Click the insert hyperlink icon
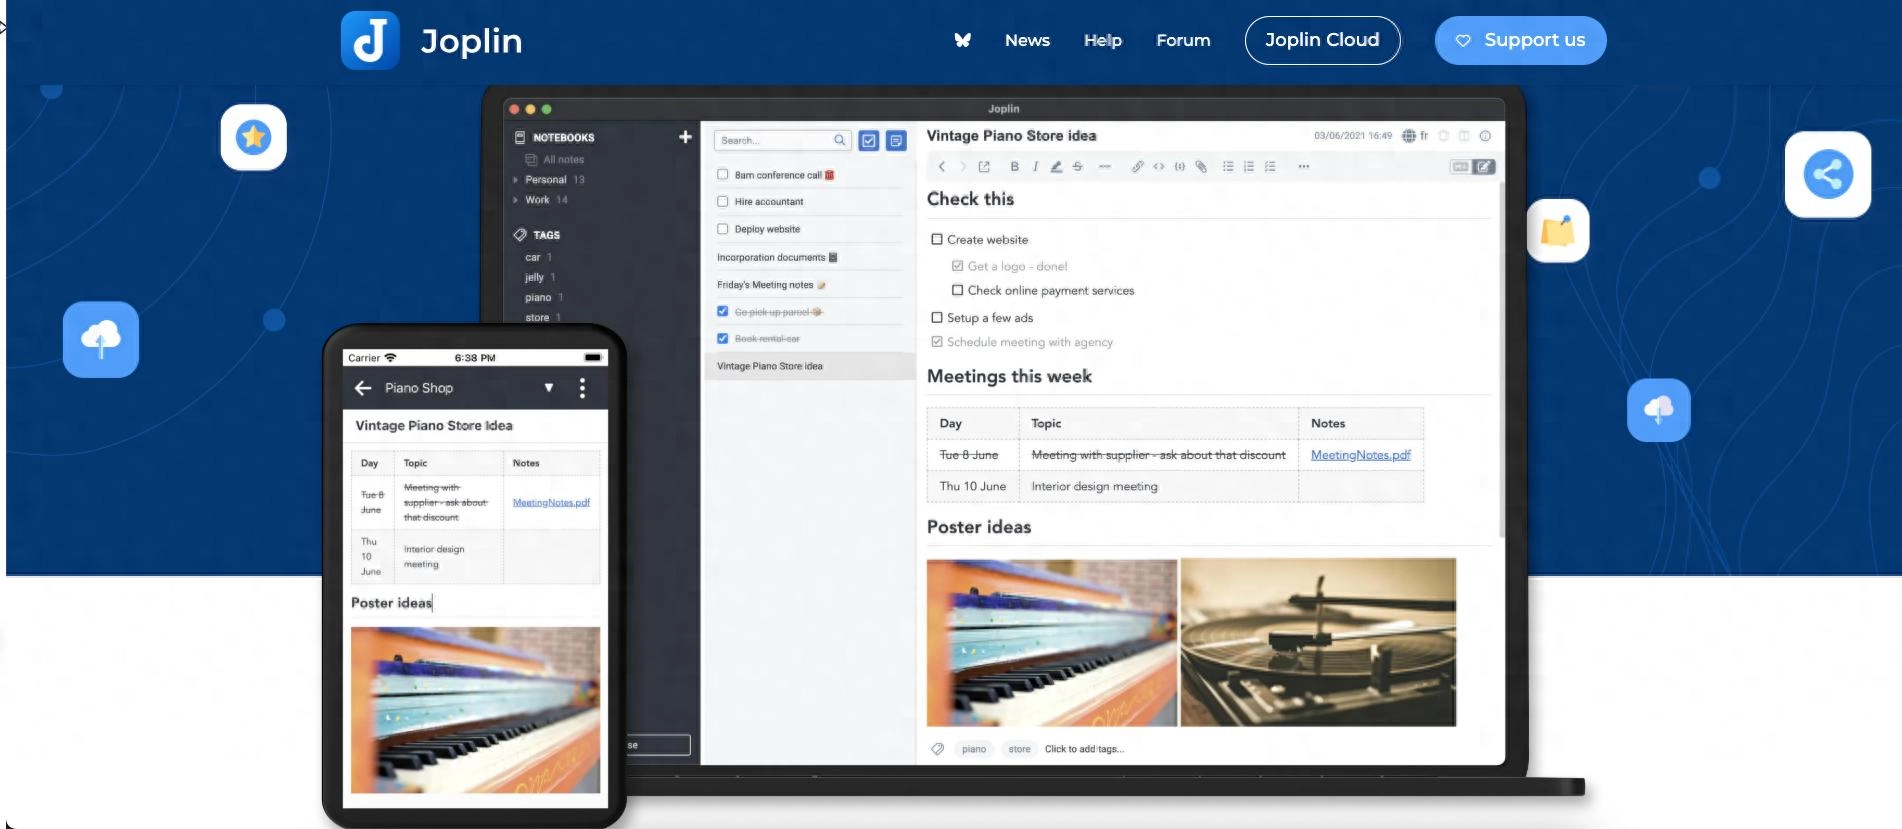 tap(1137, 167)
